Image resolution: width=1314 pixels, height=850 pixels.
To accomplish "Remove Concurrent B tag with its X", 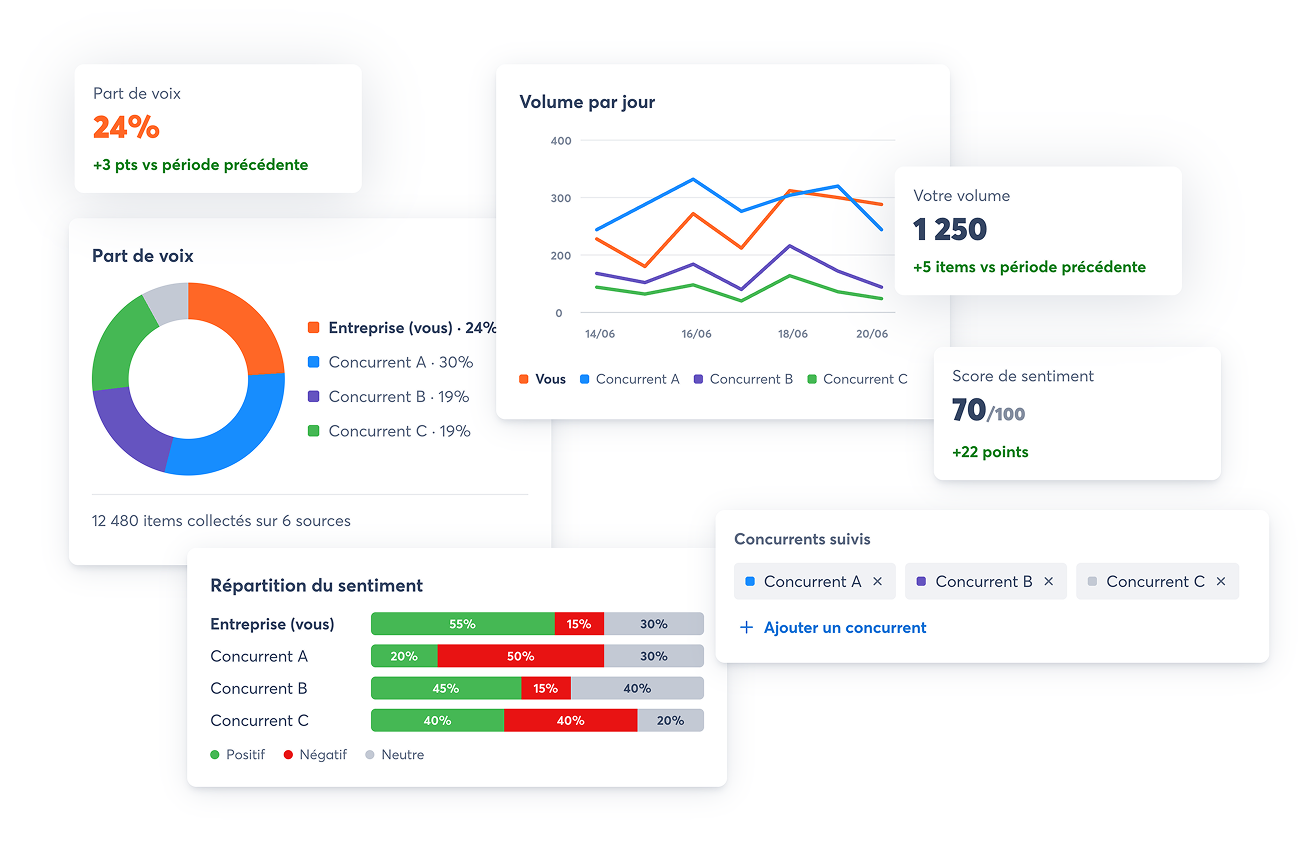I will click(1049, 581).
